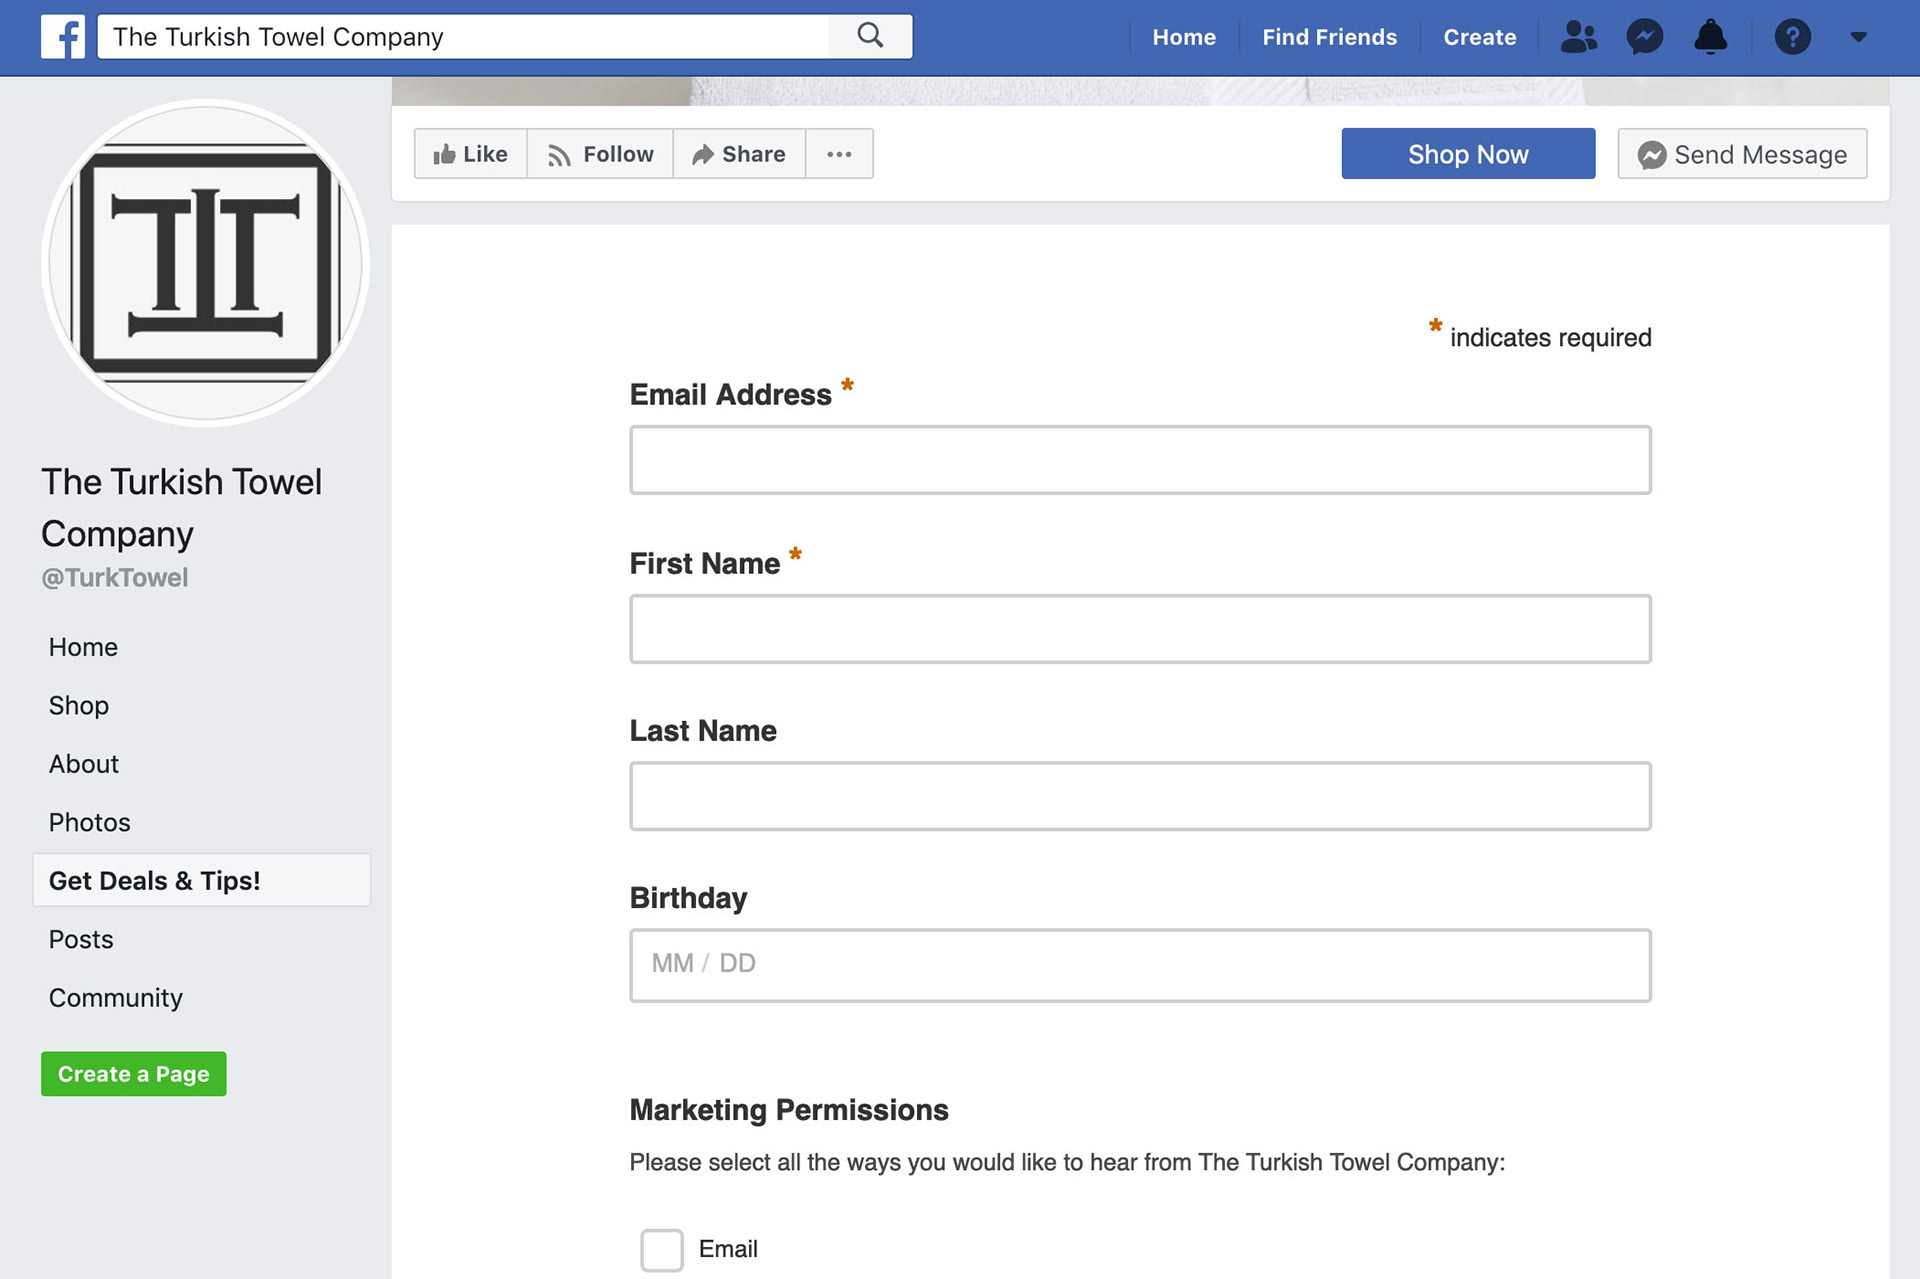Click the page name The Turkish Towel Company

click(x=182, y=508)
